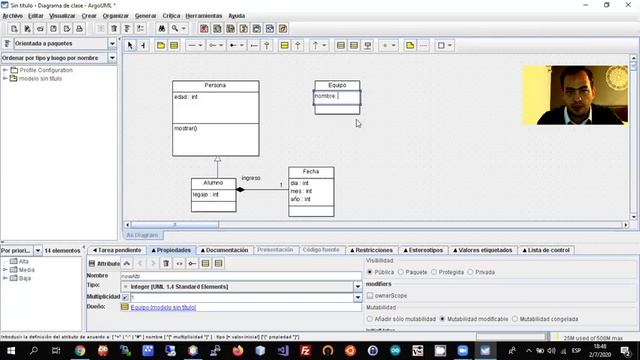The width and height of the screenshot is (640, 360).
Task: Switch to the Estereotipos tab
Action: pyautogui.click(x=423, y=250)
